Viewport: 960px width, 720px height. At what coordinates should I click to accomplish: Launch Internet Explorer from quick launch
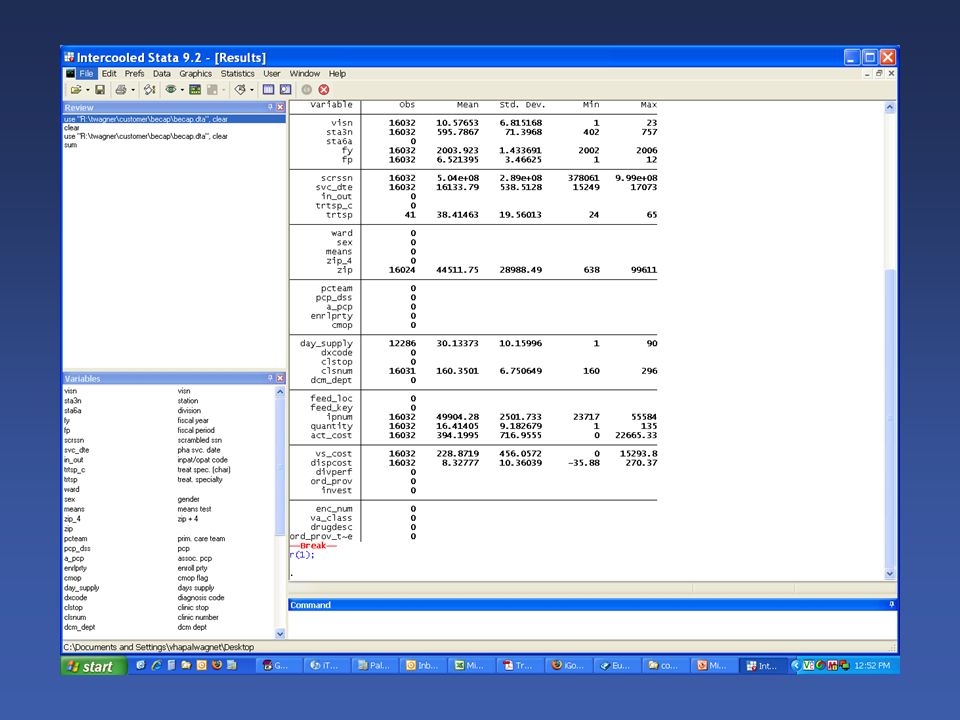[x=156, y=666]
